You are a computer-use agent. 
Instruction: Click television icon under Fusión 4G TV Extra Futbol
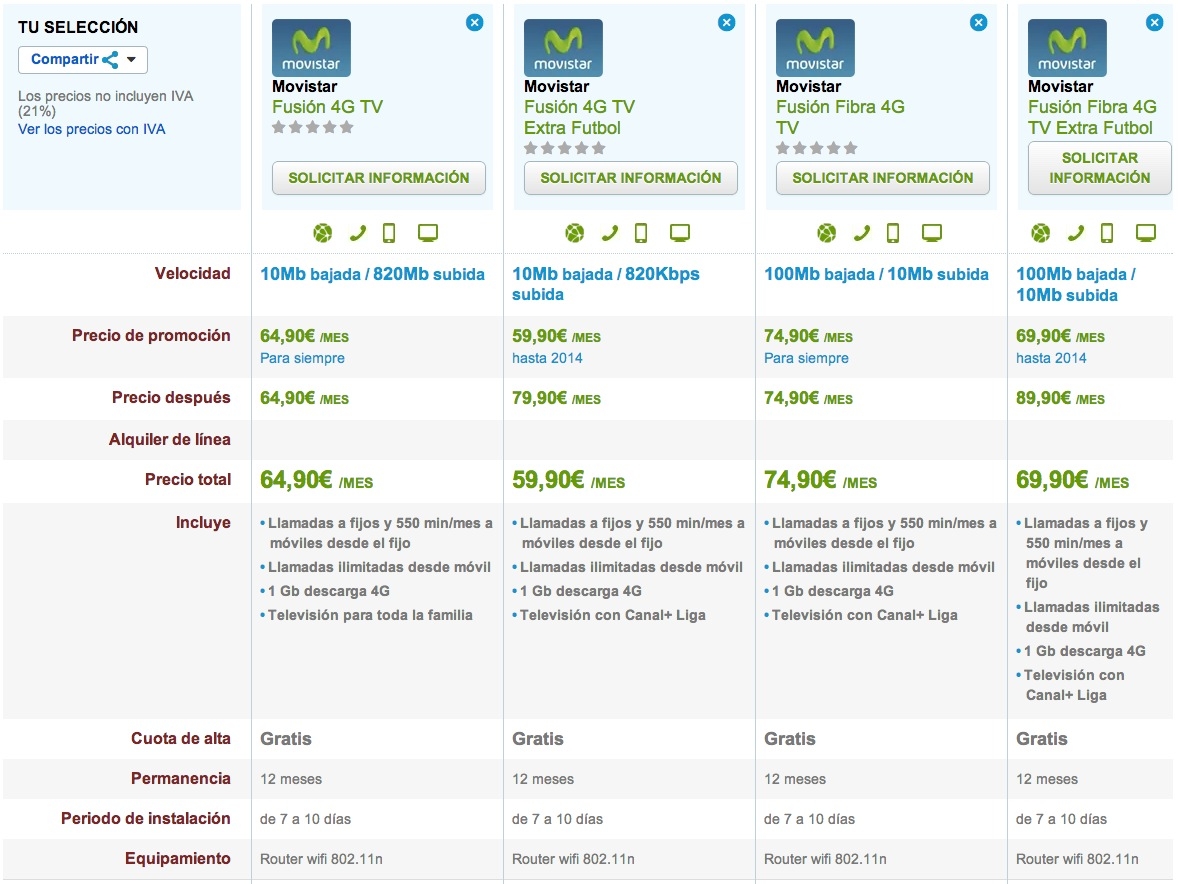tap(680, 234)
